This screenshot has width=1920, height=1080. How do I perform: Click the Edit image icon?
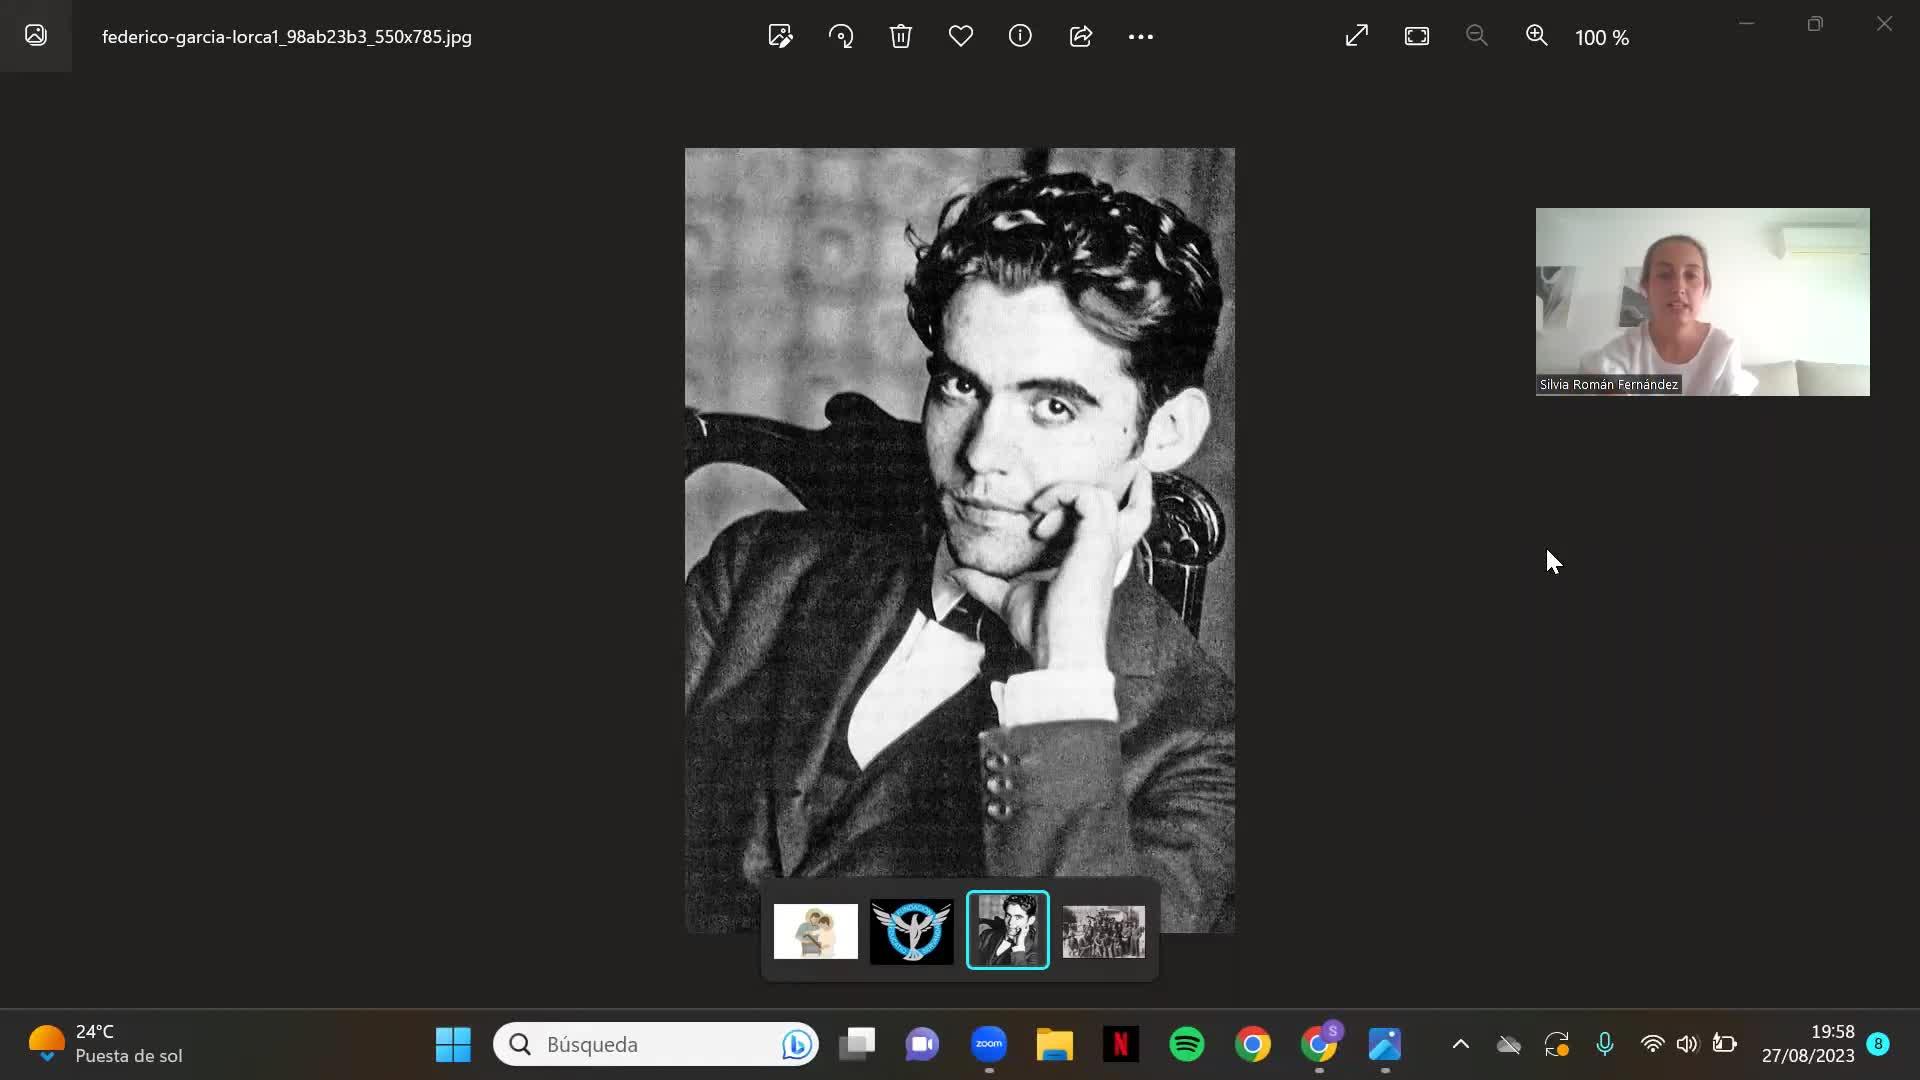(x=780, y=37)
